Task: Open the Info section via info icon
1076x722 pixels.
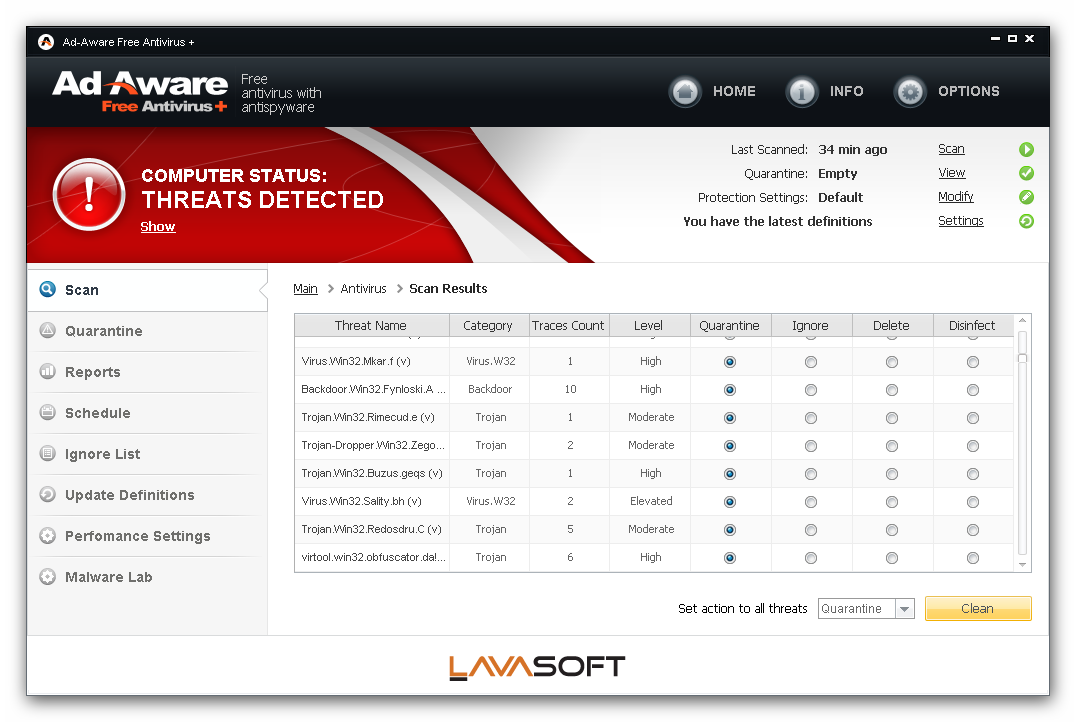Action: tap(802, 92)
